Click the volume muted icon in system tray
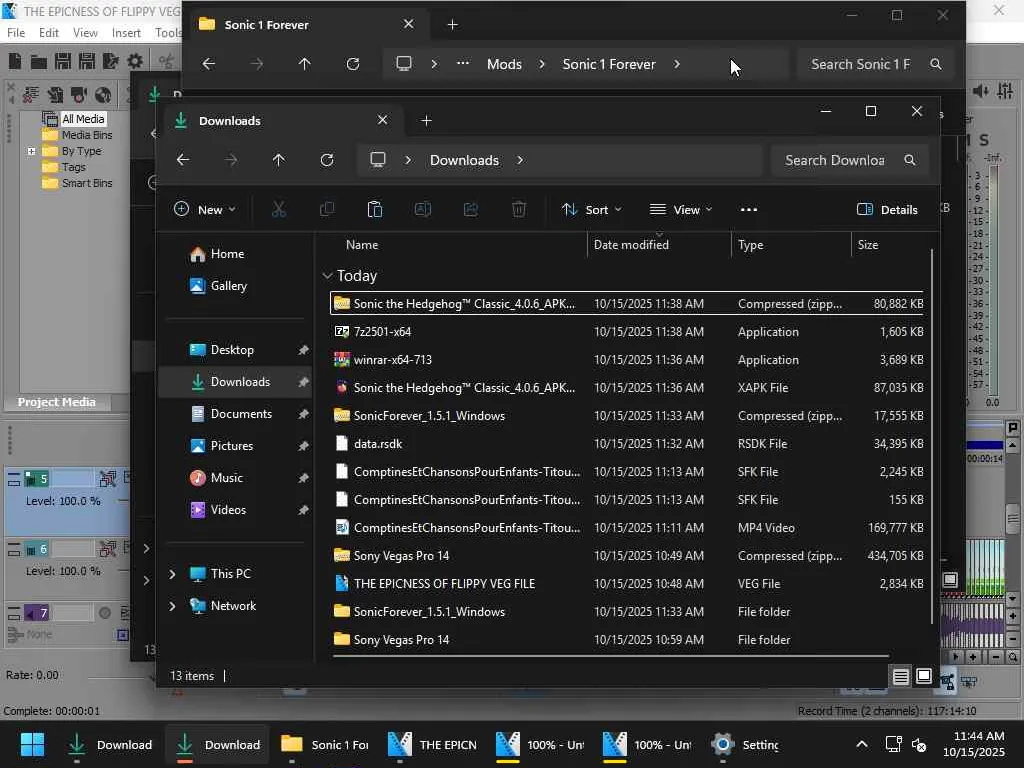The image size is (1024, 768). pos(919,744)
